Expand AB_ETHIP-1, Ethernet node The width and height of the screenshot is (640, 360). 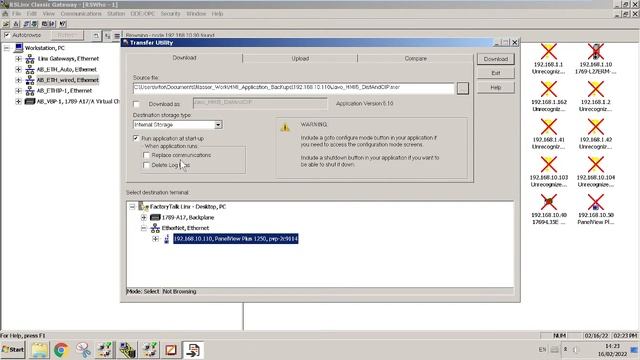point(18,91)
